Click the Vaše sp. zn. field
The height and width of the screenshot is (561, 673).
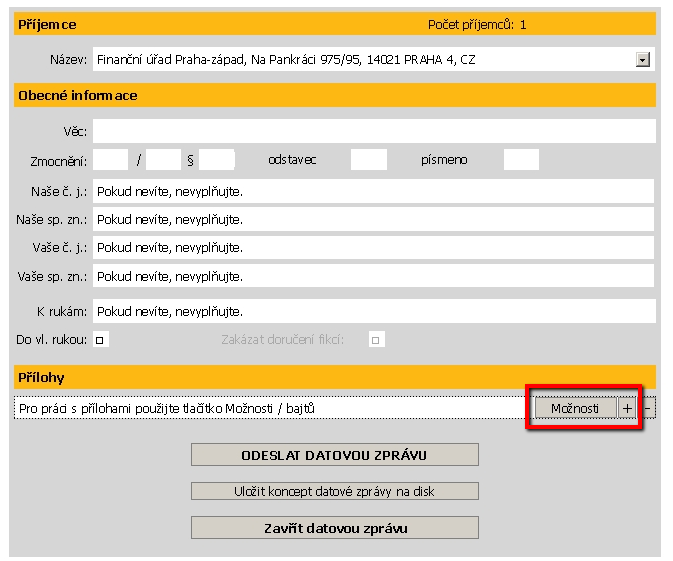(x=373, y=276)
